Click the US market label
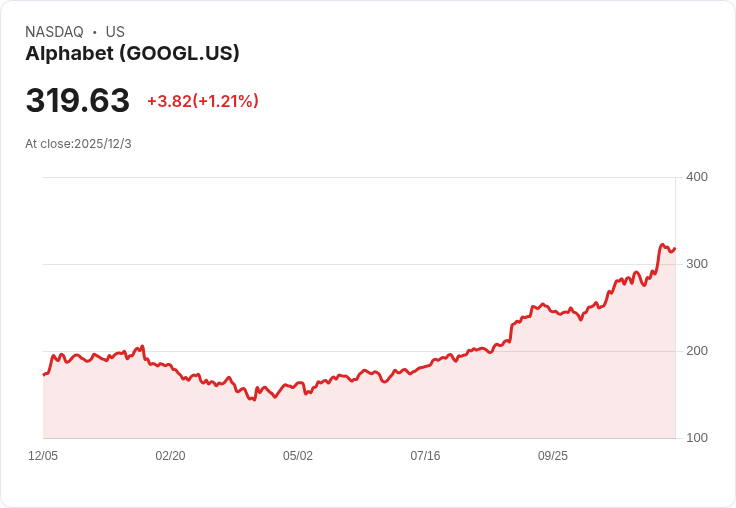This screenshot has height=508, width=736. click(115, 32)
